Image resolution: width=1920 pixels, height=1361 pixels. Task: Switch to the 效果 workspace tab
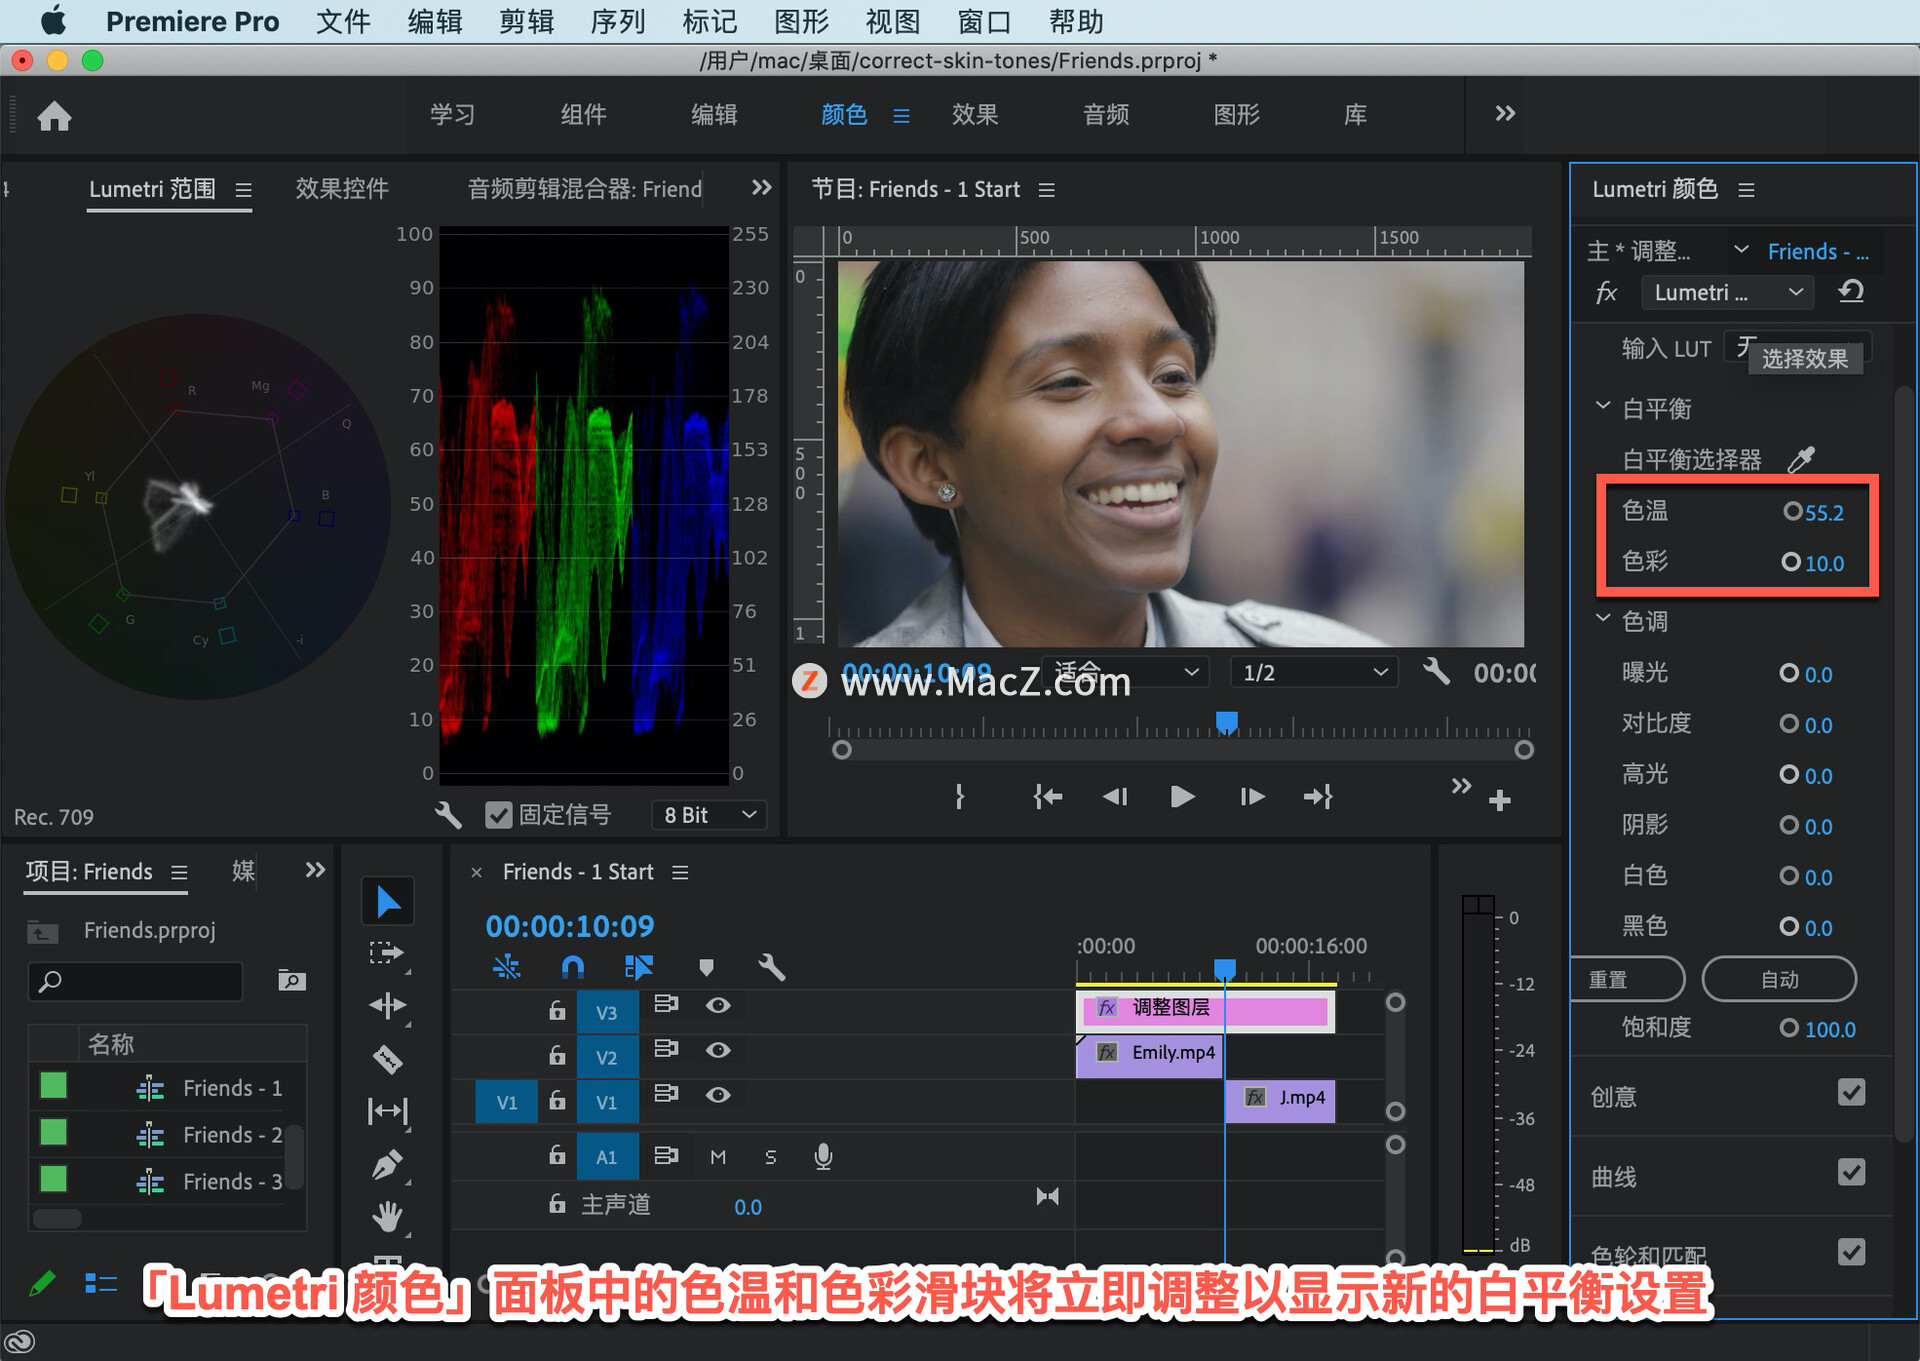974,115
